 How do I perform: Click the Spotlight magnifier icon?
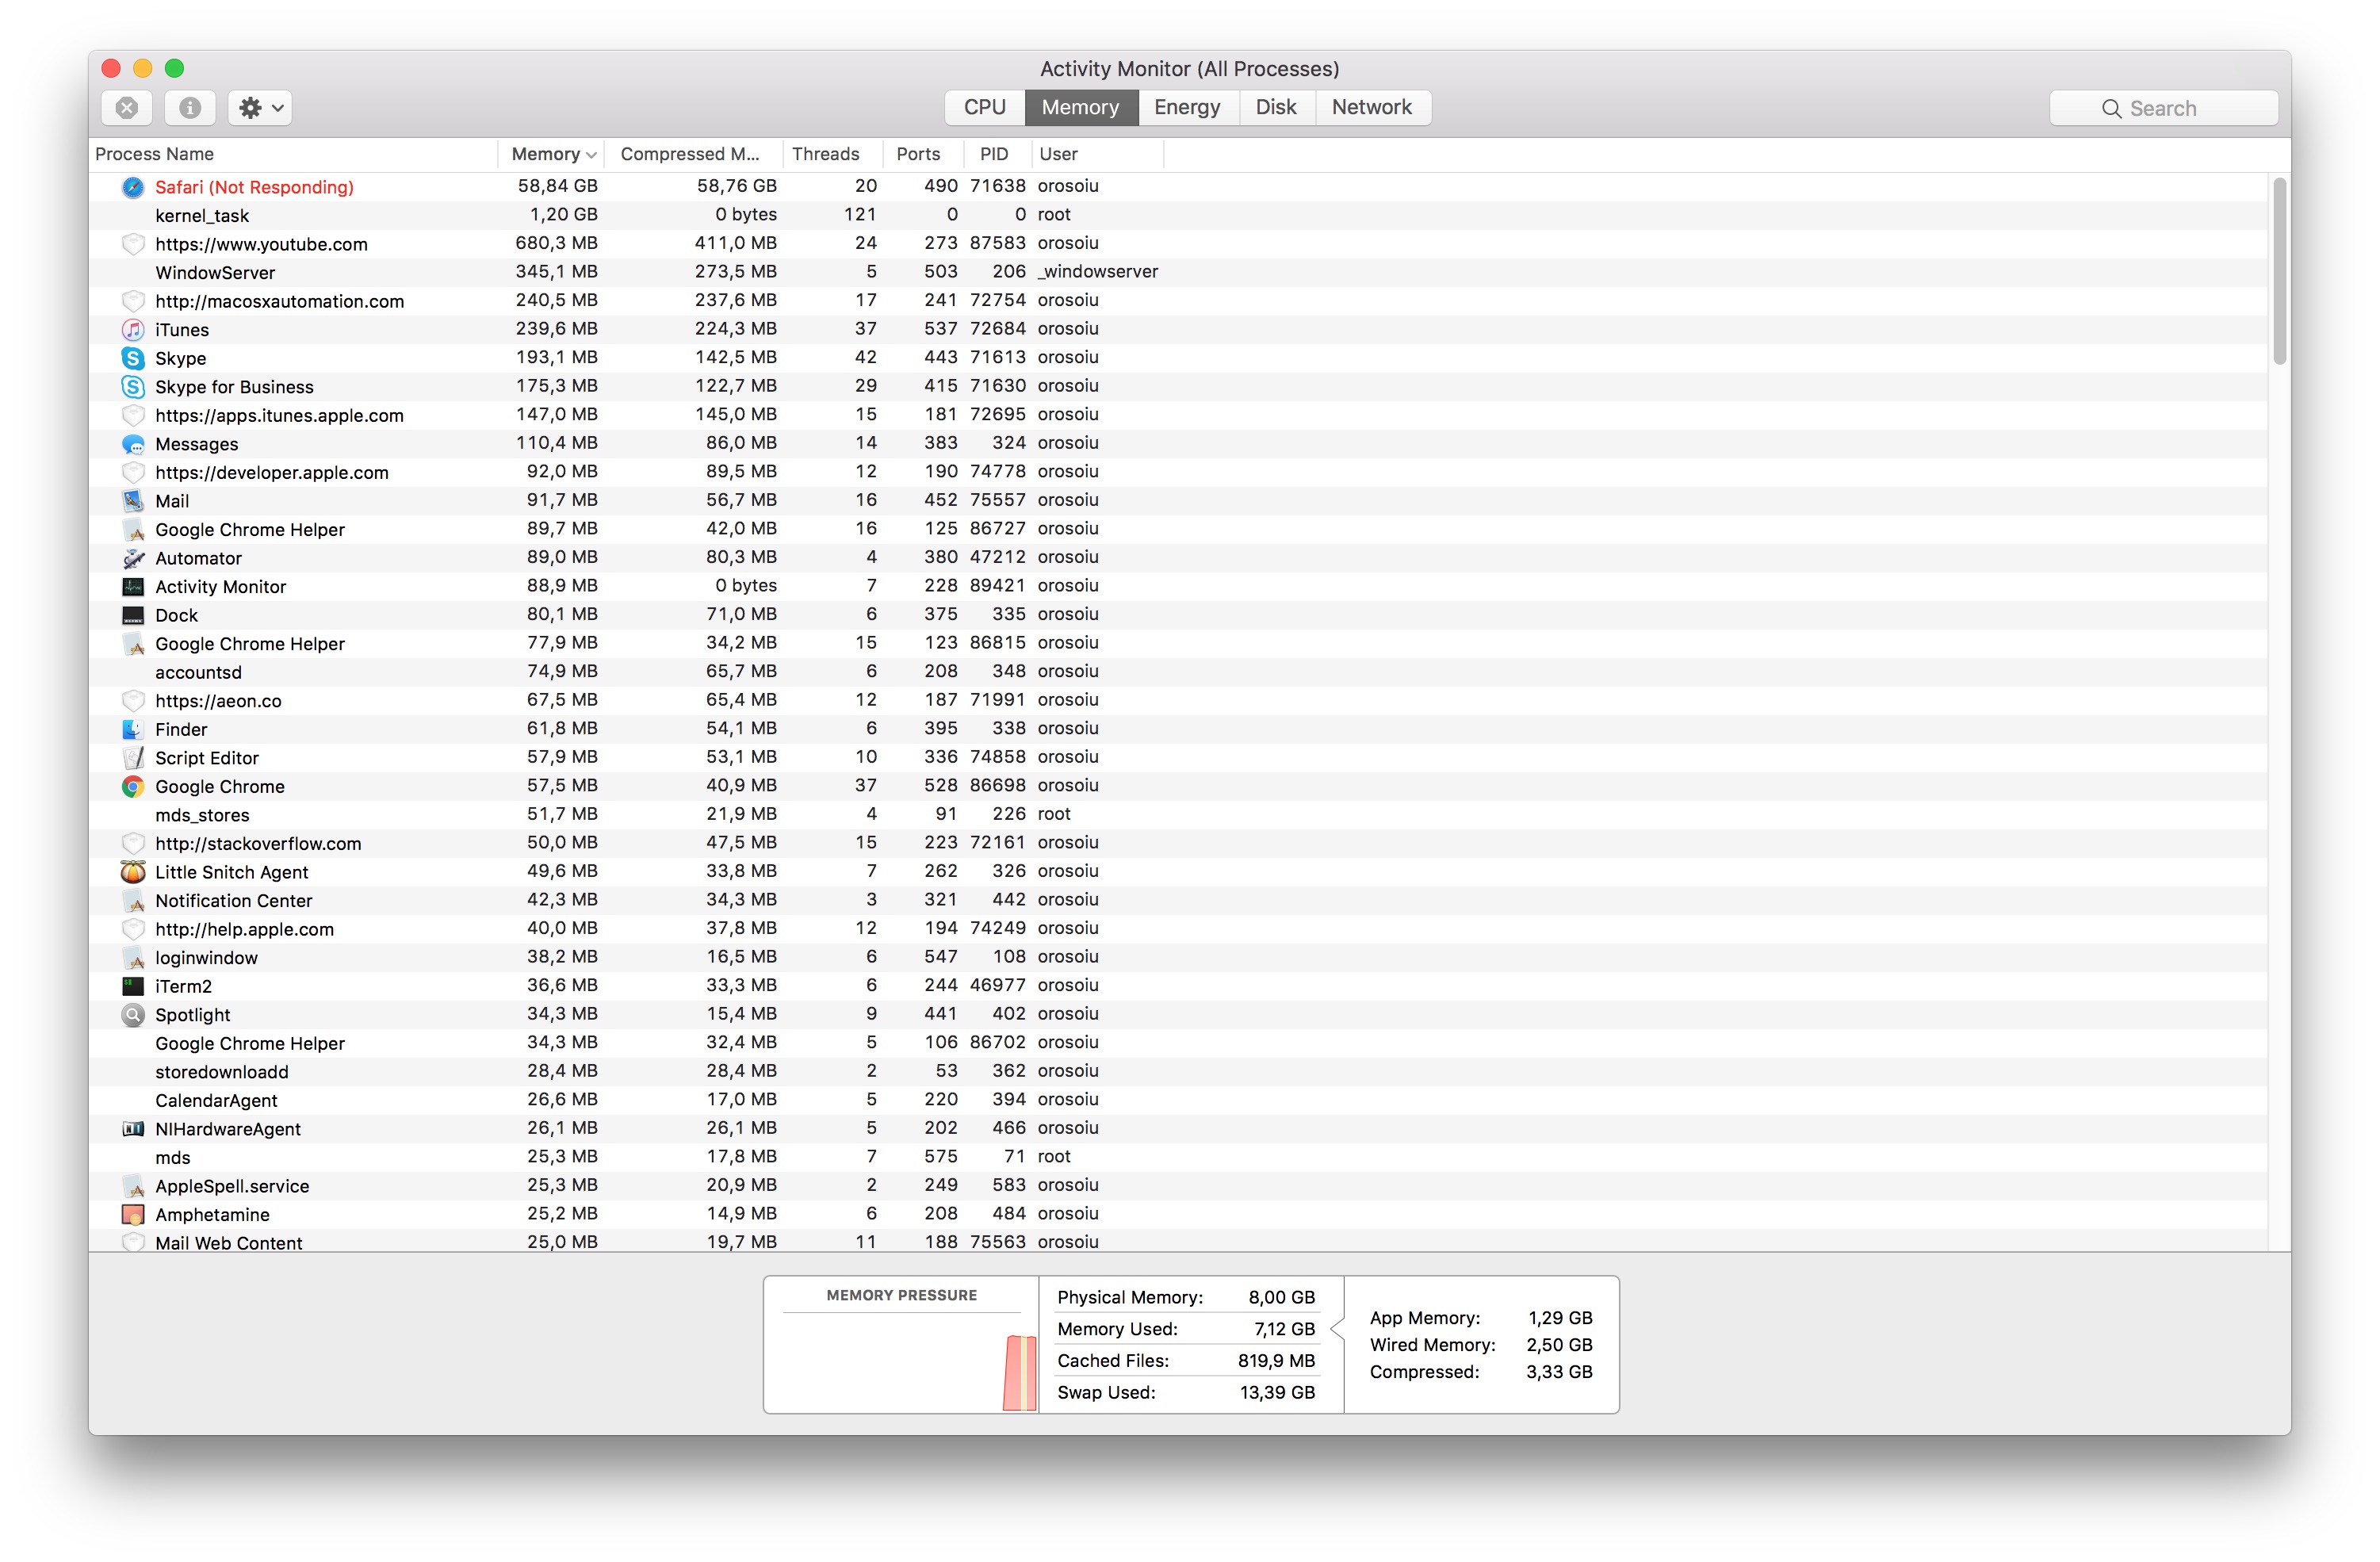(133, 1015)
